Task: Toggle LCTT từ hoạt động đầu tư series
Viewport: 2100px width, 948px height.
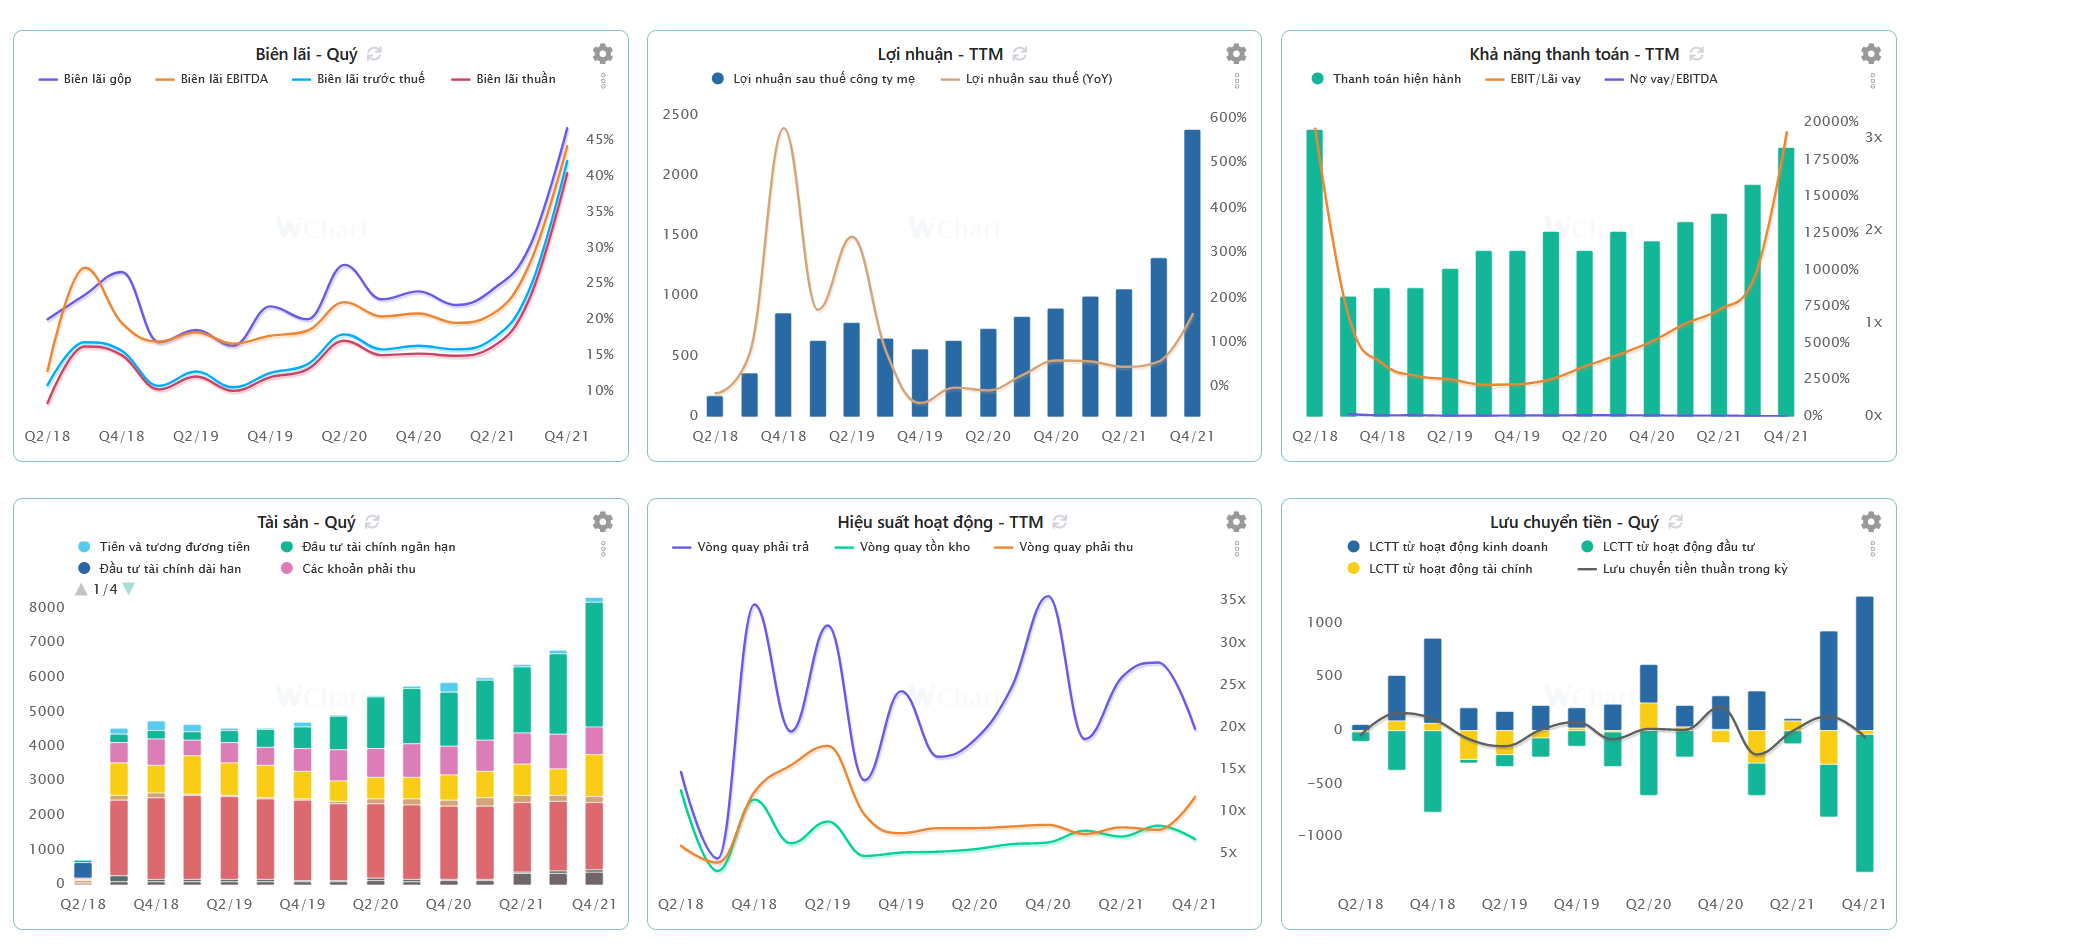Action: [x=1667, y=547]
